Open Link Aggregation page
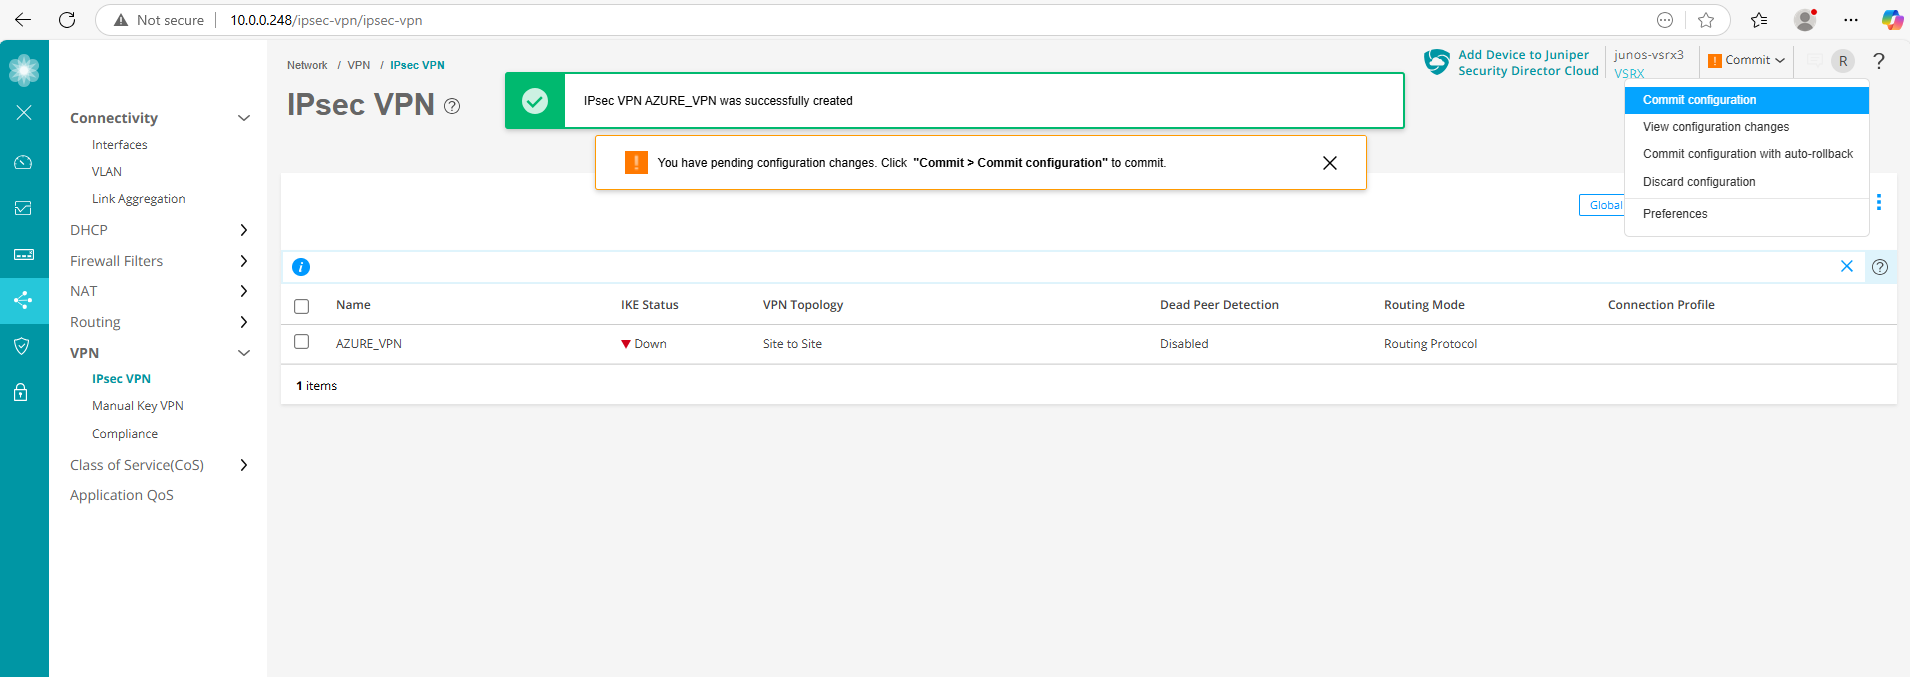1910x677 pixels. coord(139,199)
